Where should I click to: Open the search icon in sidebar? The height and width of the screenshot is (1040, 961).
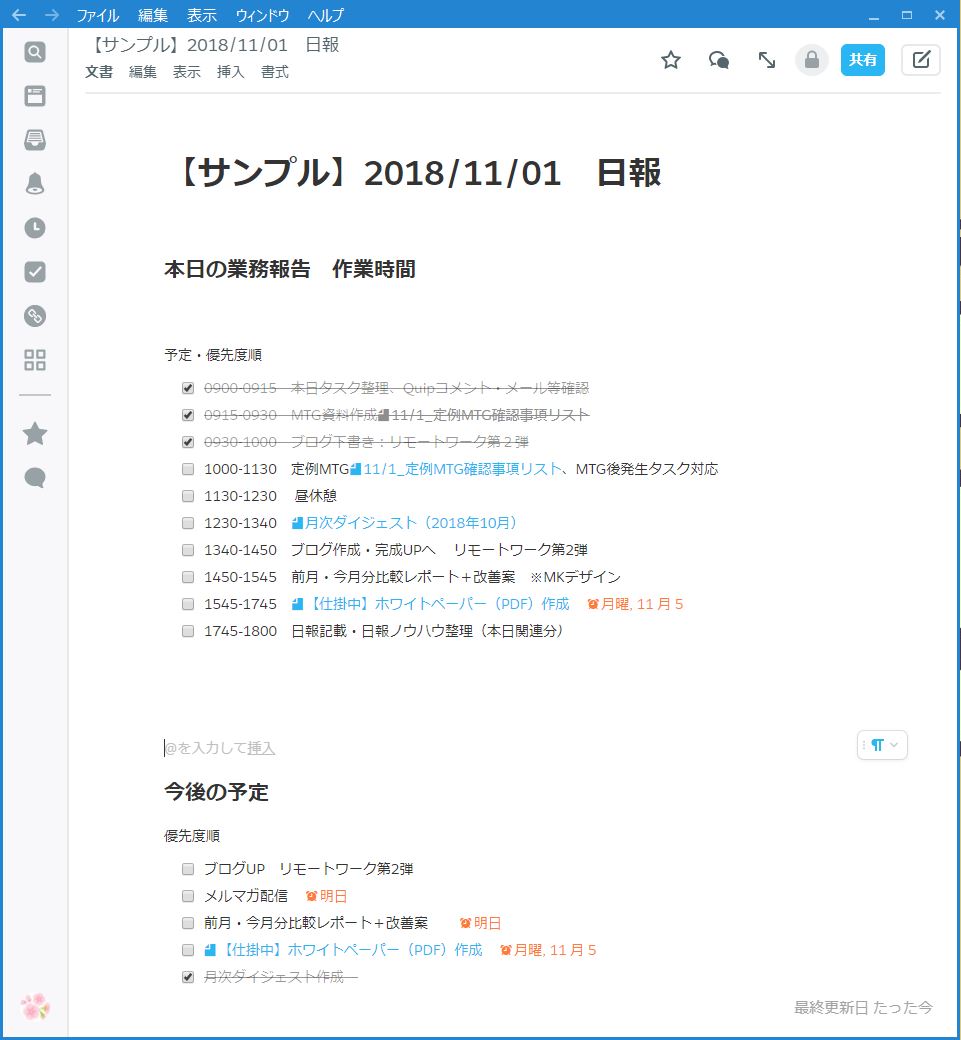point(35,52)
